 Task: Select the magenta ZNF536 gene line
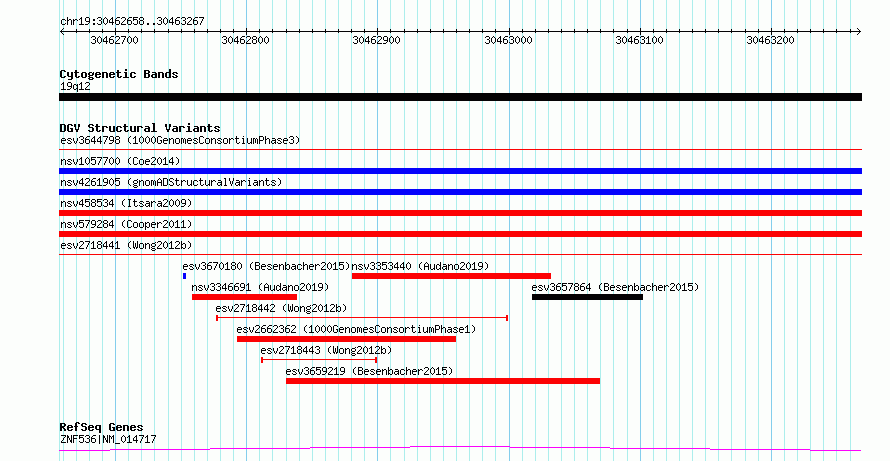[460, 449]
